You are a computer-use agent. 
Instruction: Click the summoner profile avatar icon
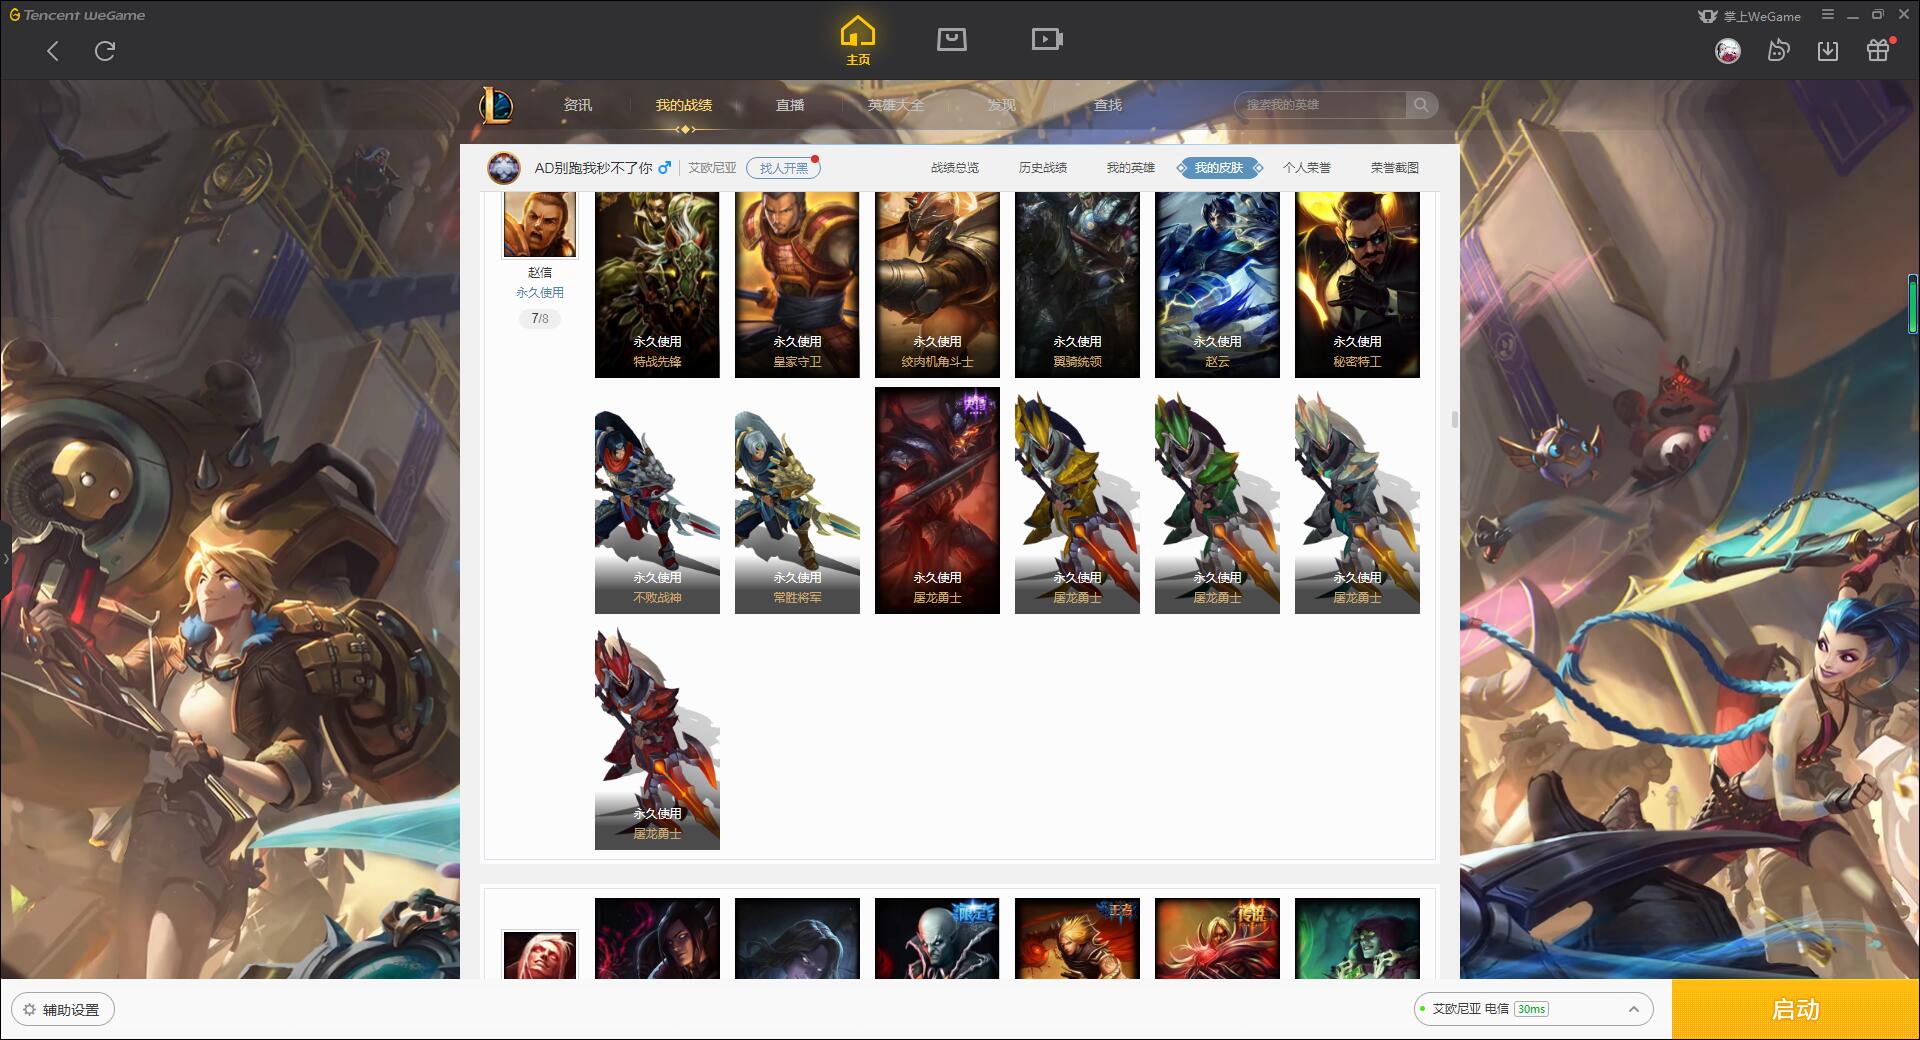[x=504, y=168]
